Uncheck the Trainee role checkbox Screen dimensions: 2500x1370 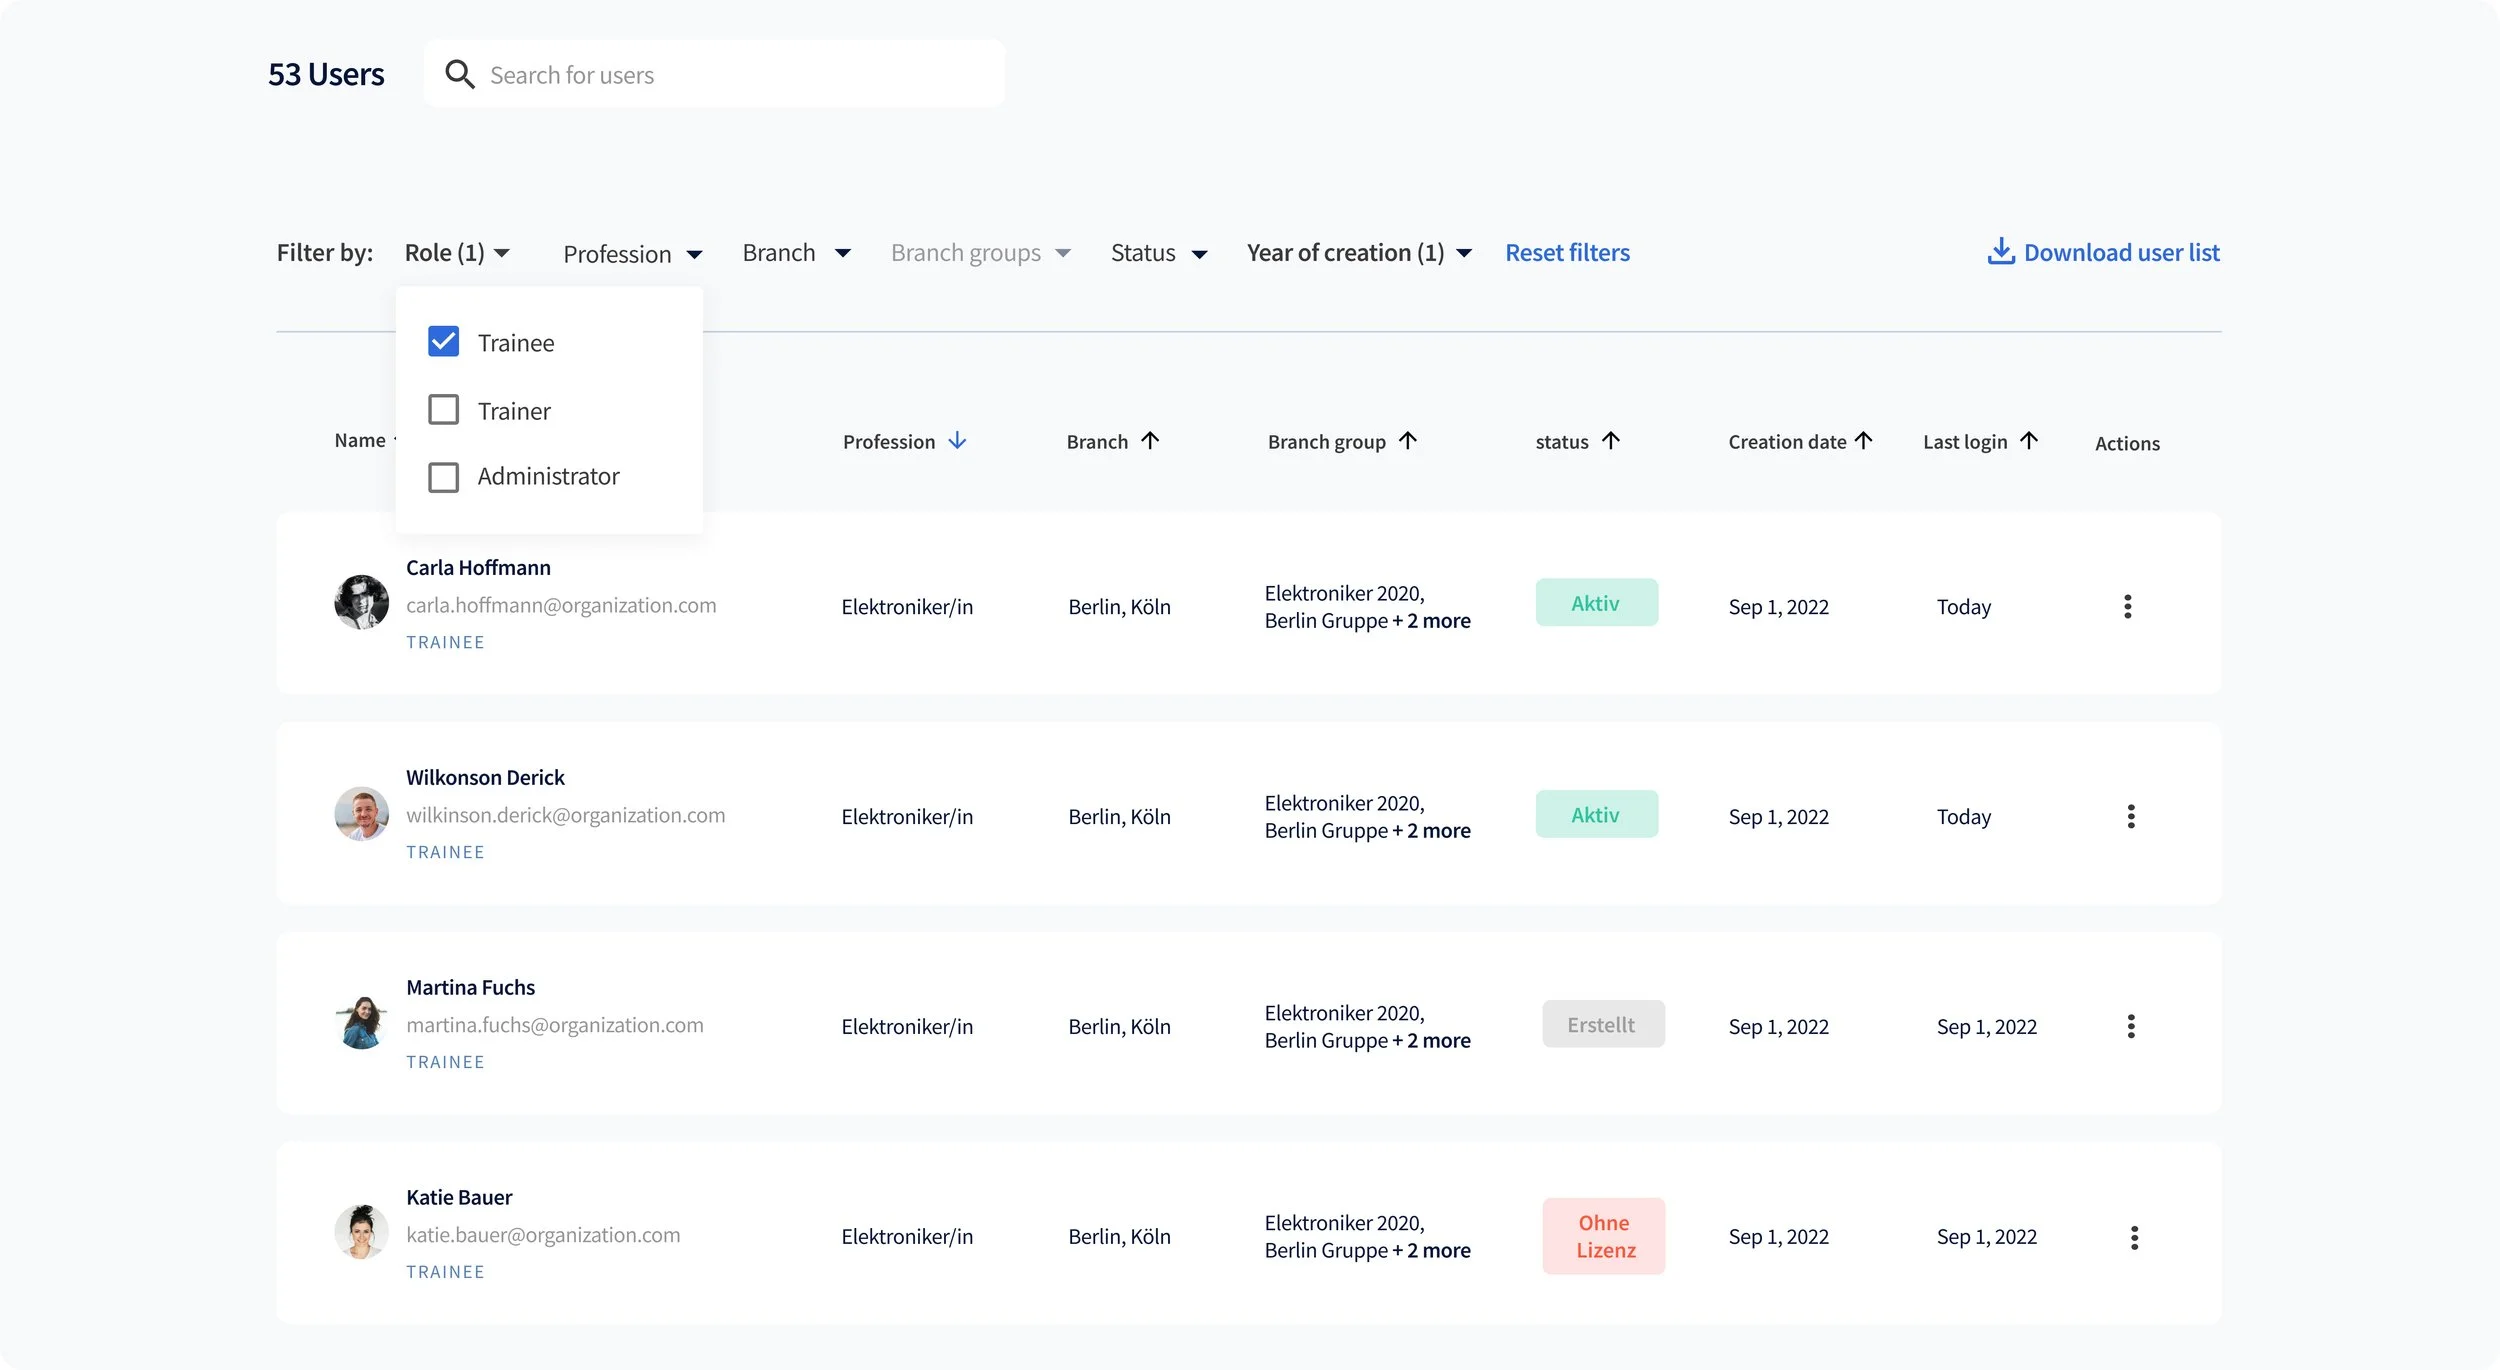(443, 342)
